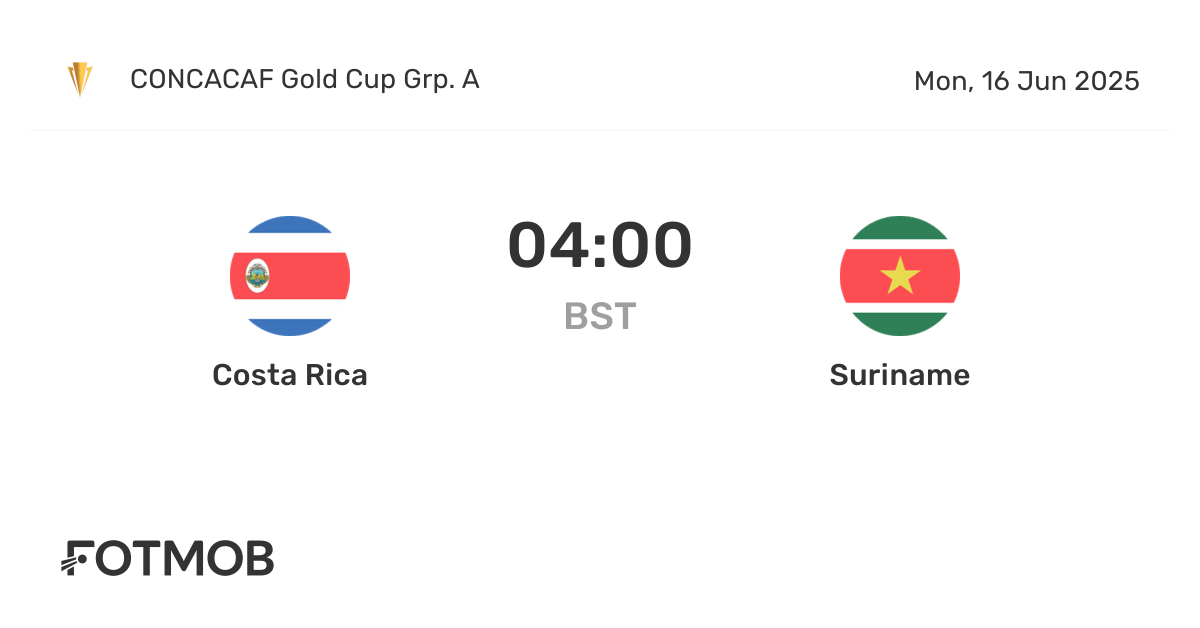Click the CONCACAF Gold Cup trophy logo
1200x628 pixels.
tap(80, 80)
